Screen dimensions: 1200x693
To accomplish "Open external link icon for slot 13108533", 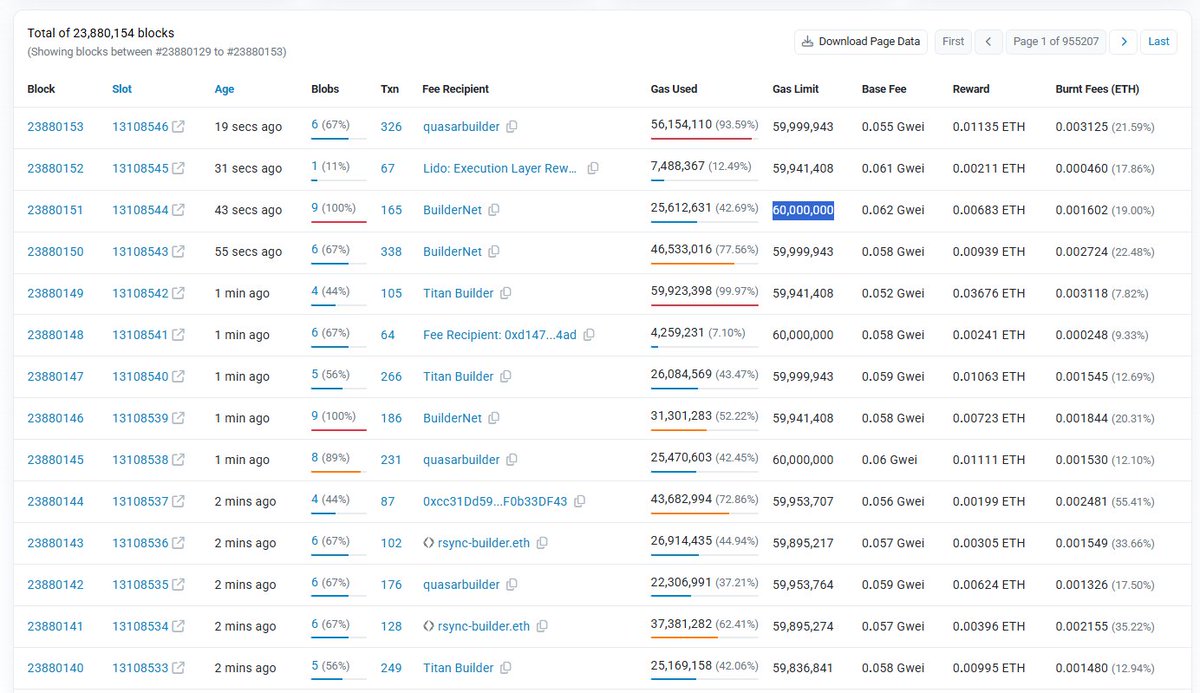I will (178, 668).
